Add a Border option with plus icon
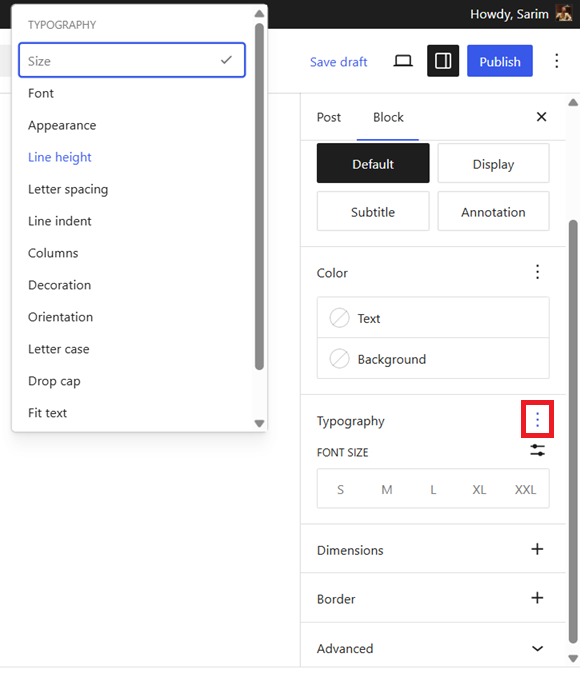This screenshot has height=689, width=580. [x=537, y=598]
